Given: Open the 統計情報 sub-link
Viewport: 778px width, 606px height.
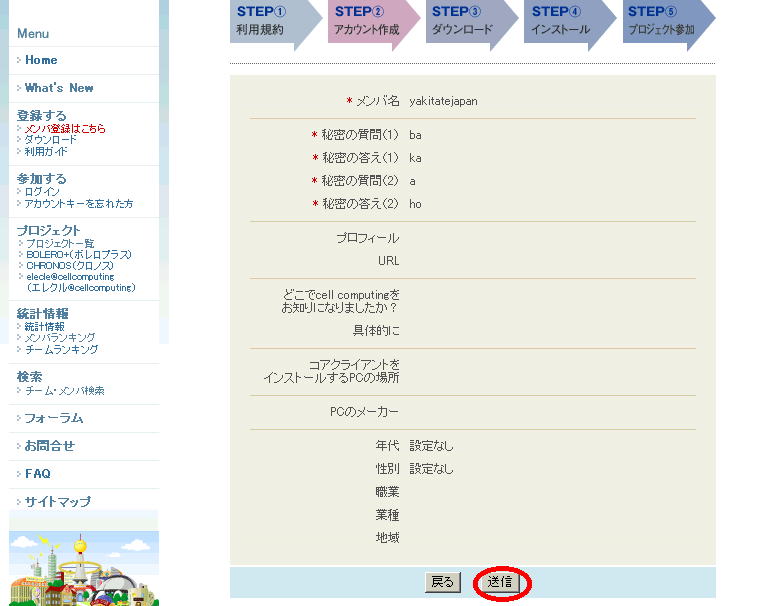Looking at the screenshot, I should (x=45, y=327).
